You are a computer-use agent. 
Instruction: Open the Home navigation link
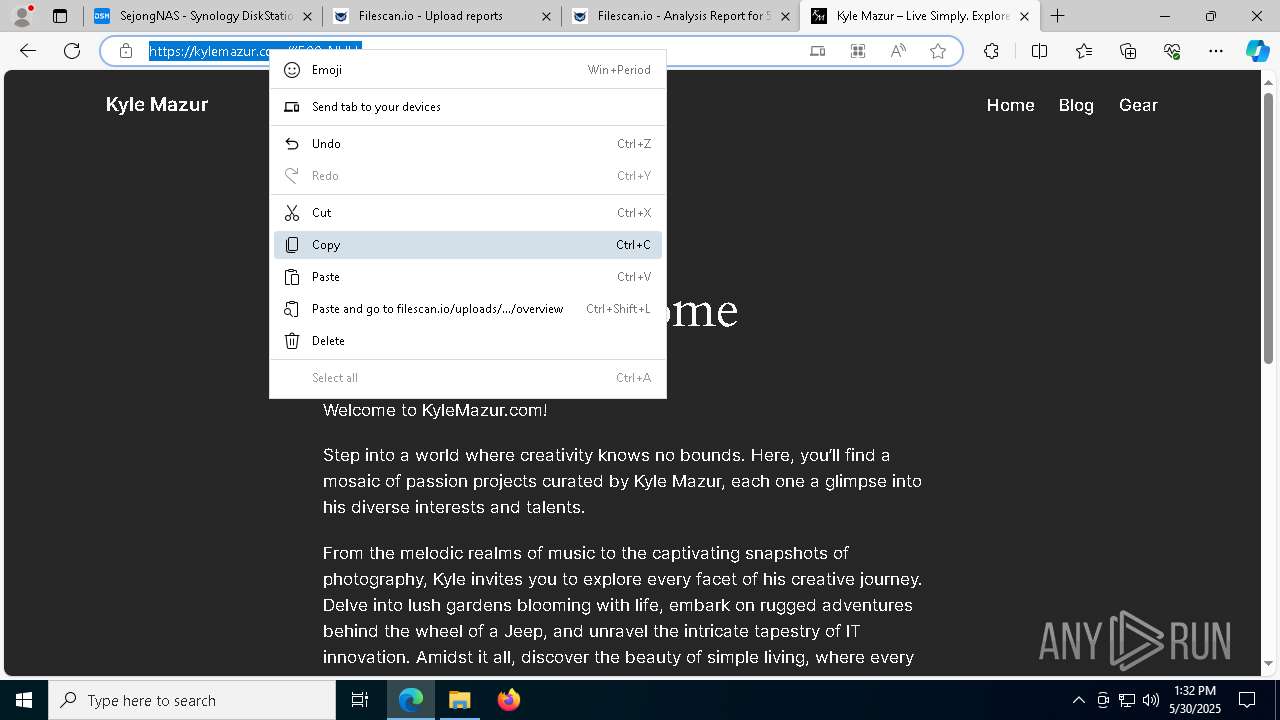[x=1010, y=105]
